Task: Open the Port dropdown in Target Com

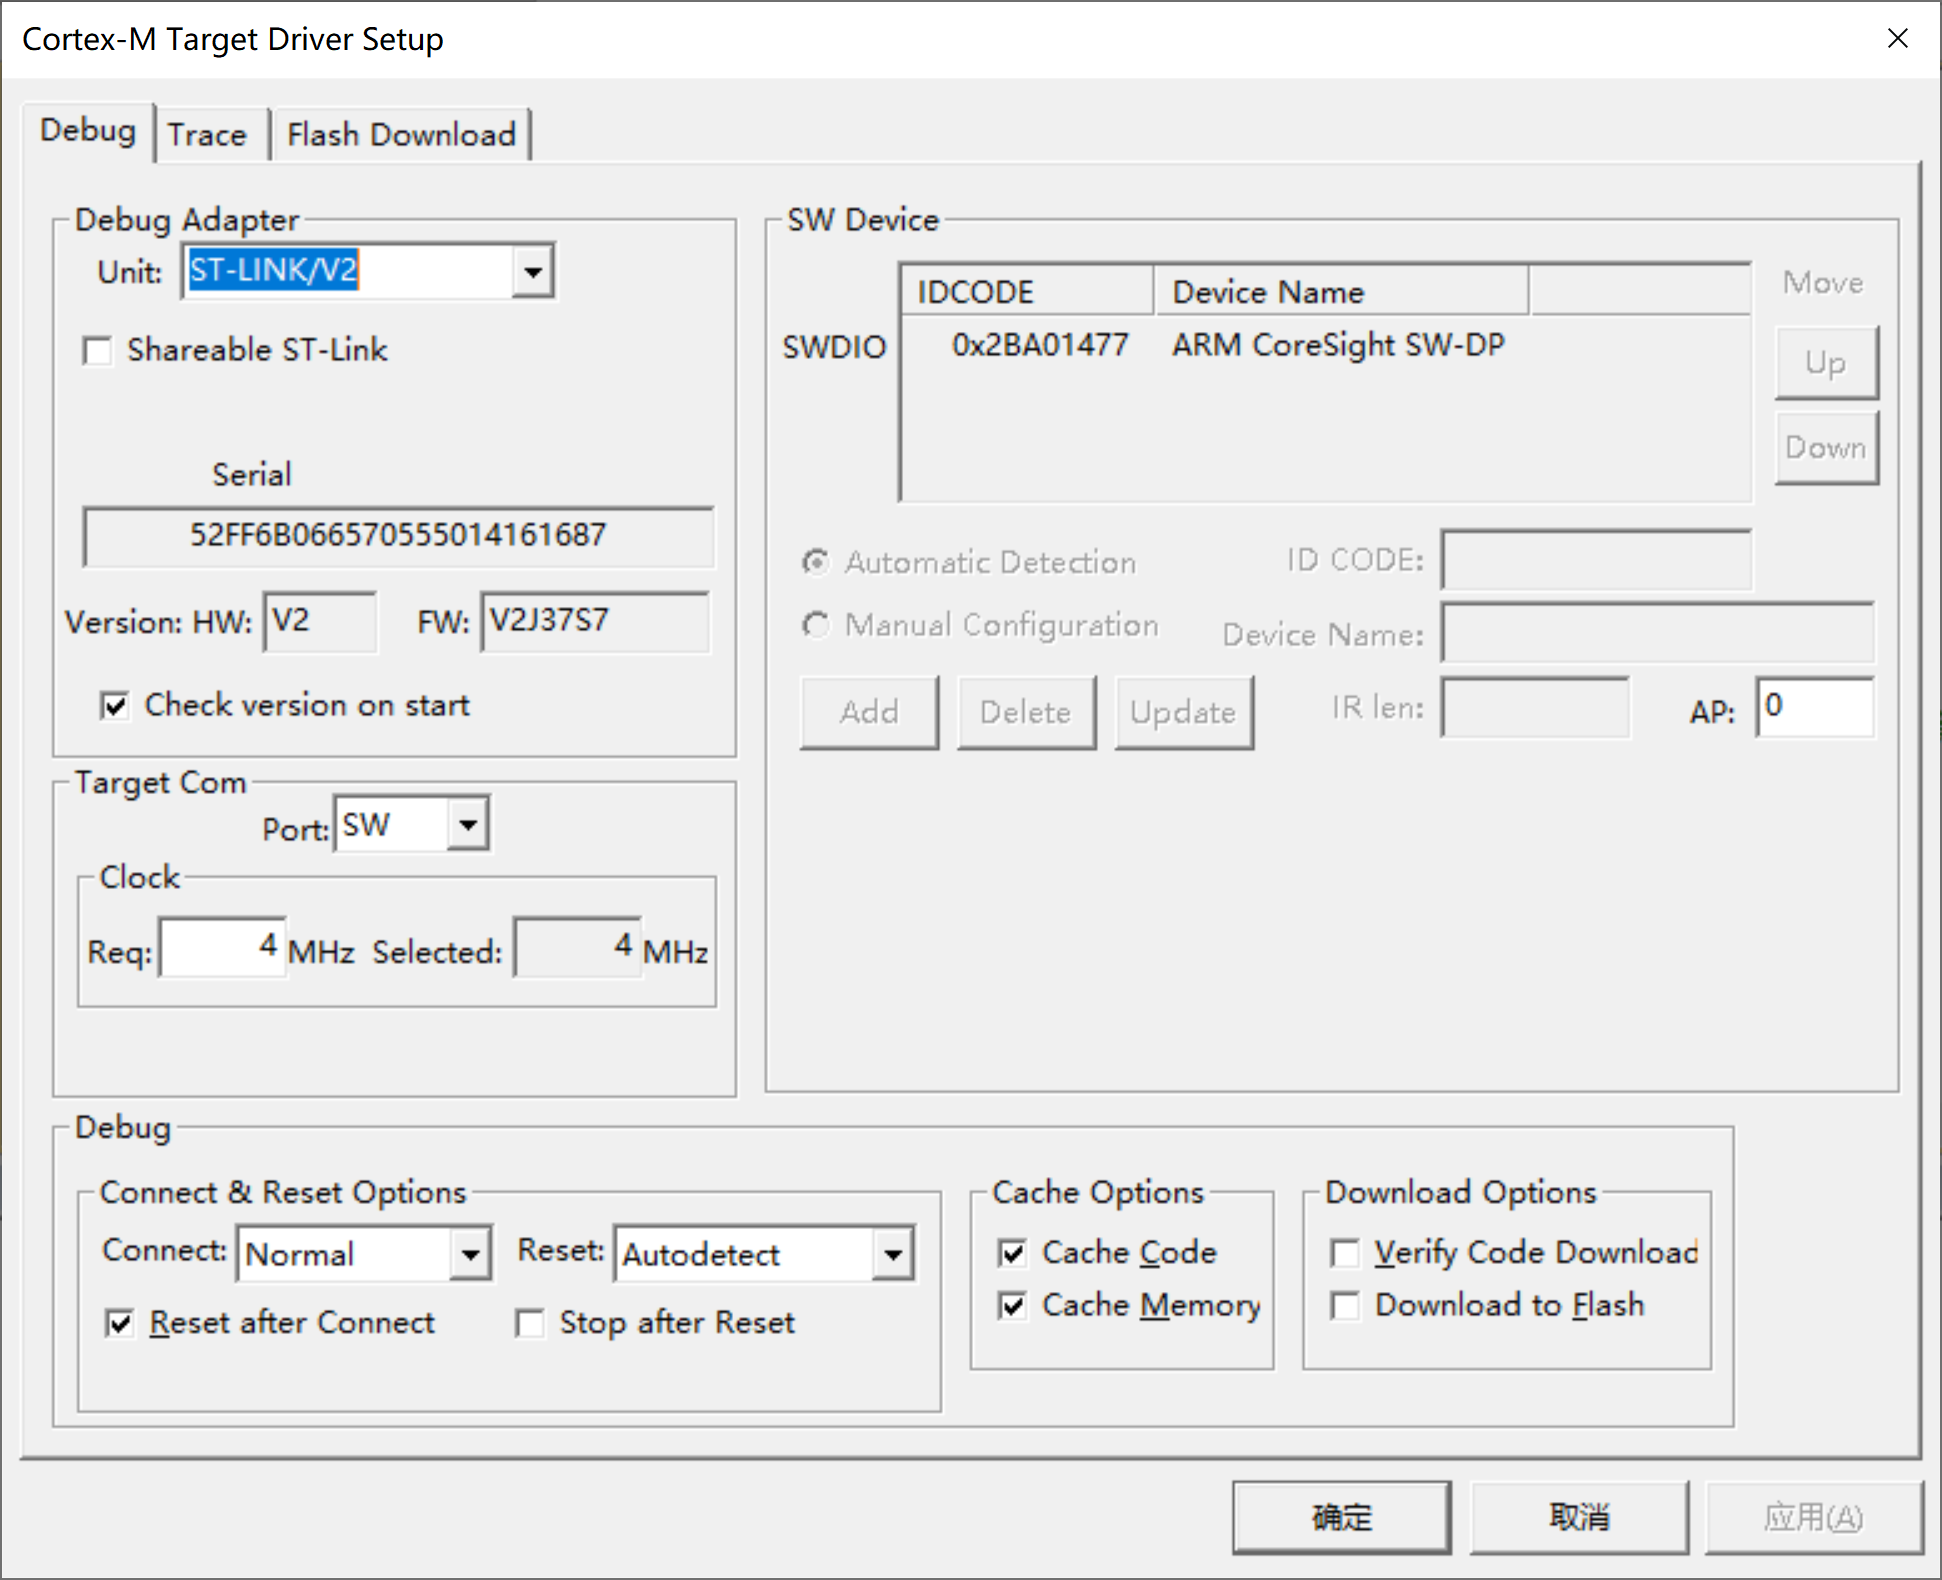Action: point(466,824)
